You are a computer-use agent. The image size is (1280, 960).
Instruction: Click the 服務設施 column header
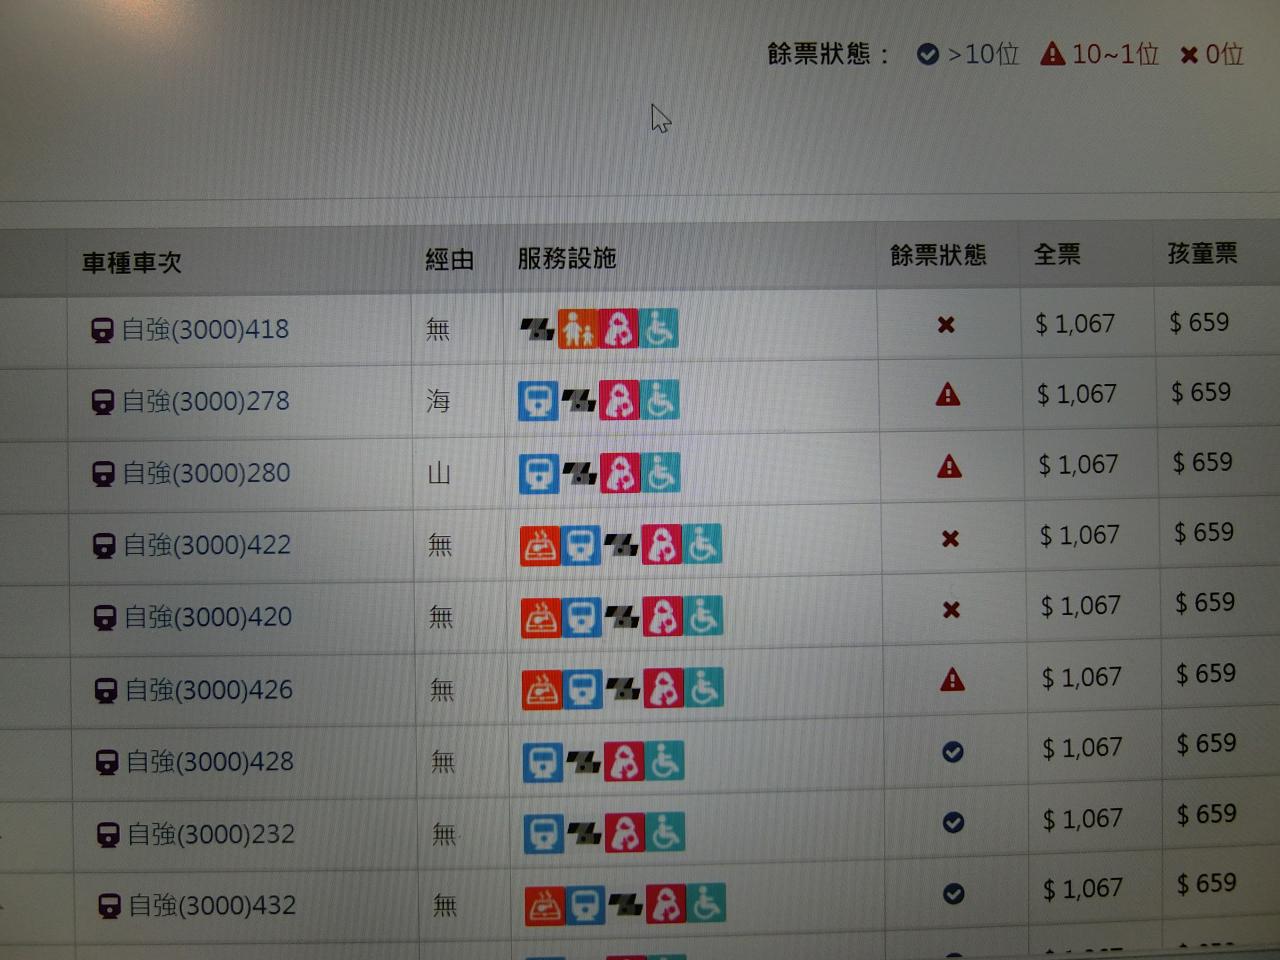(566, 259)
